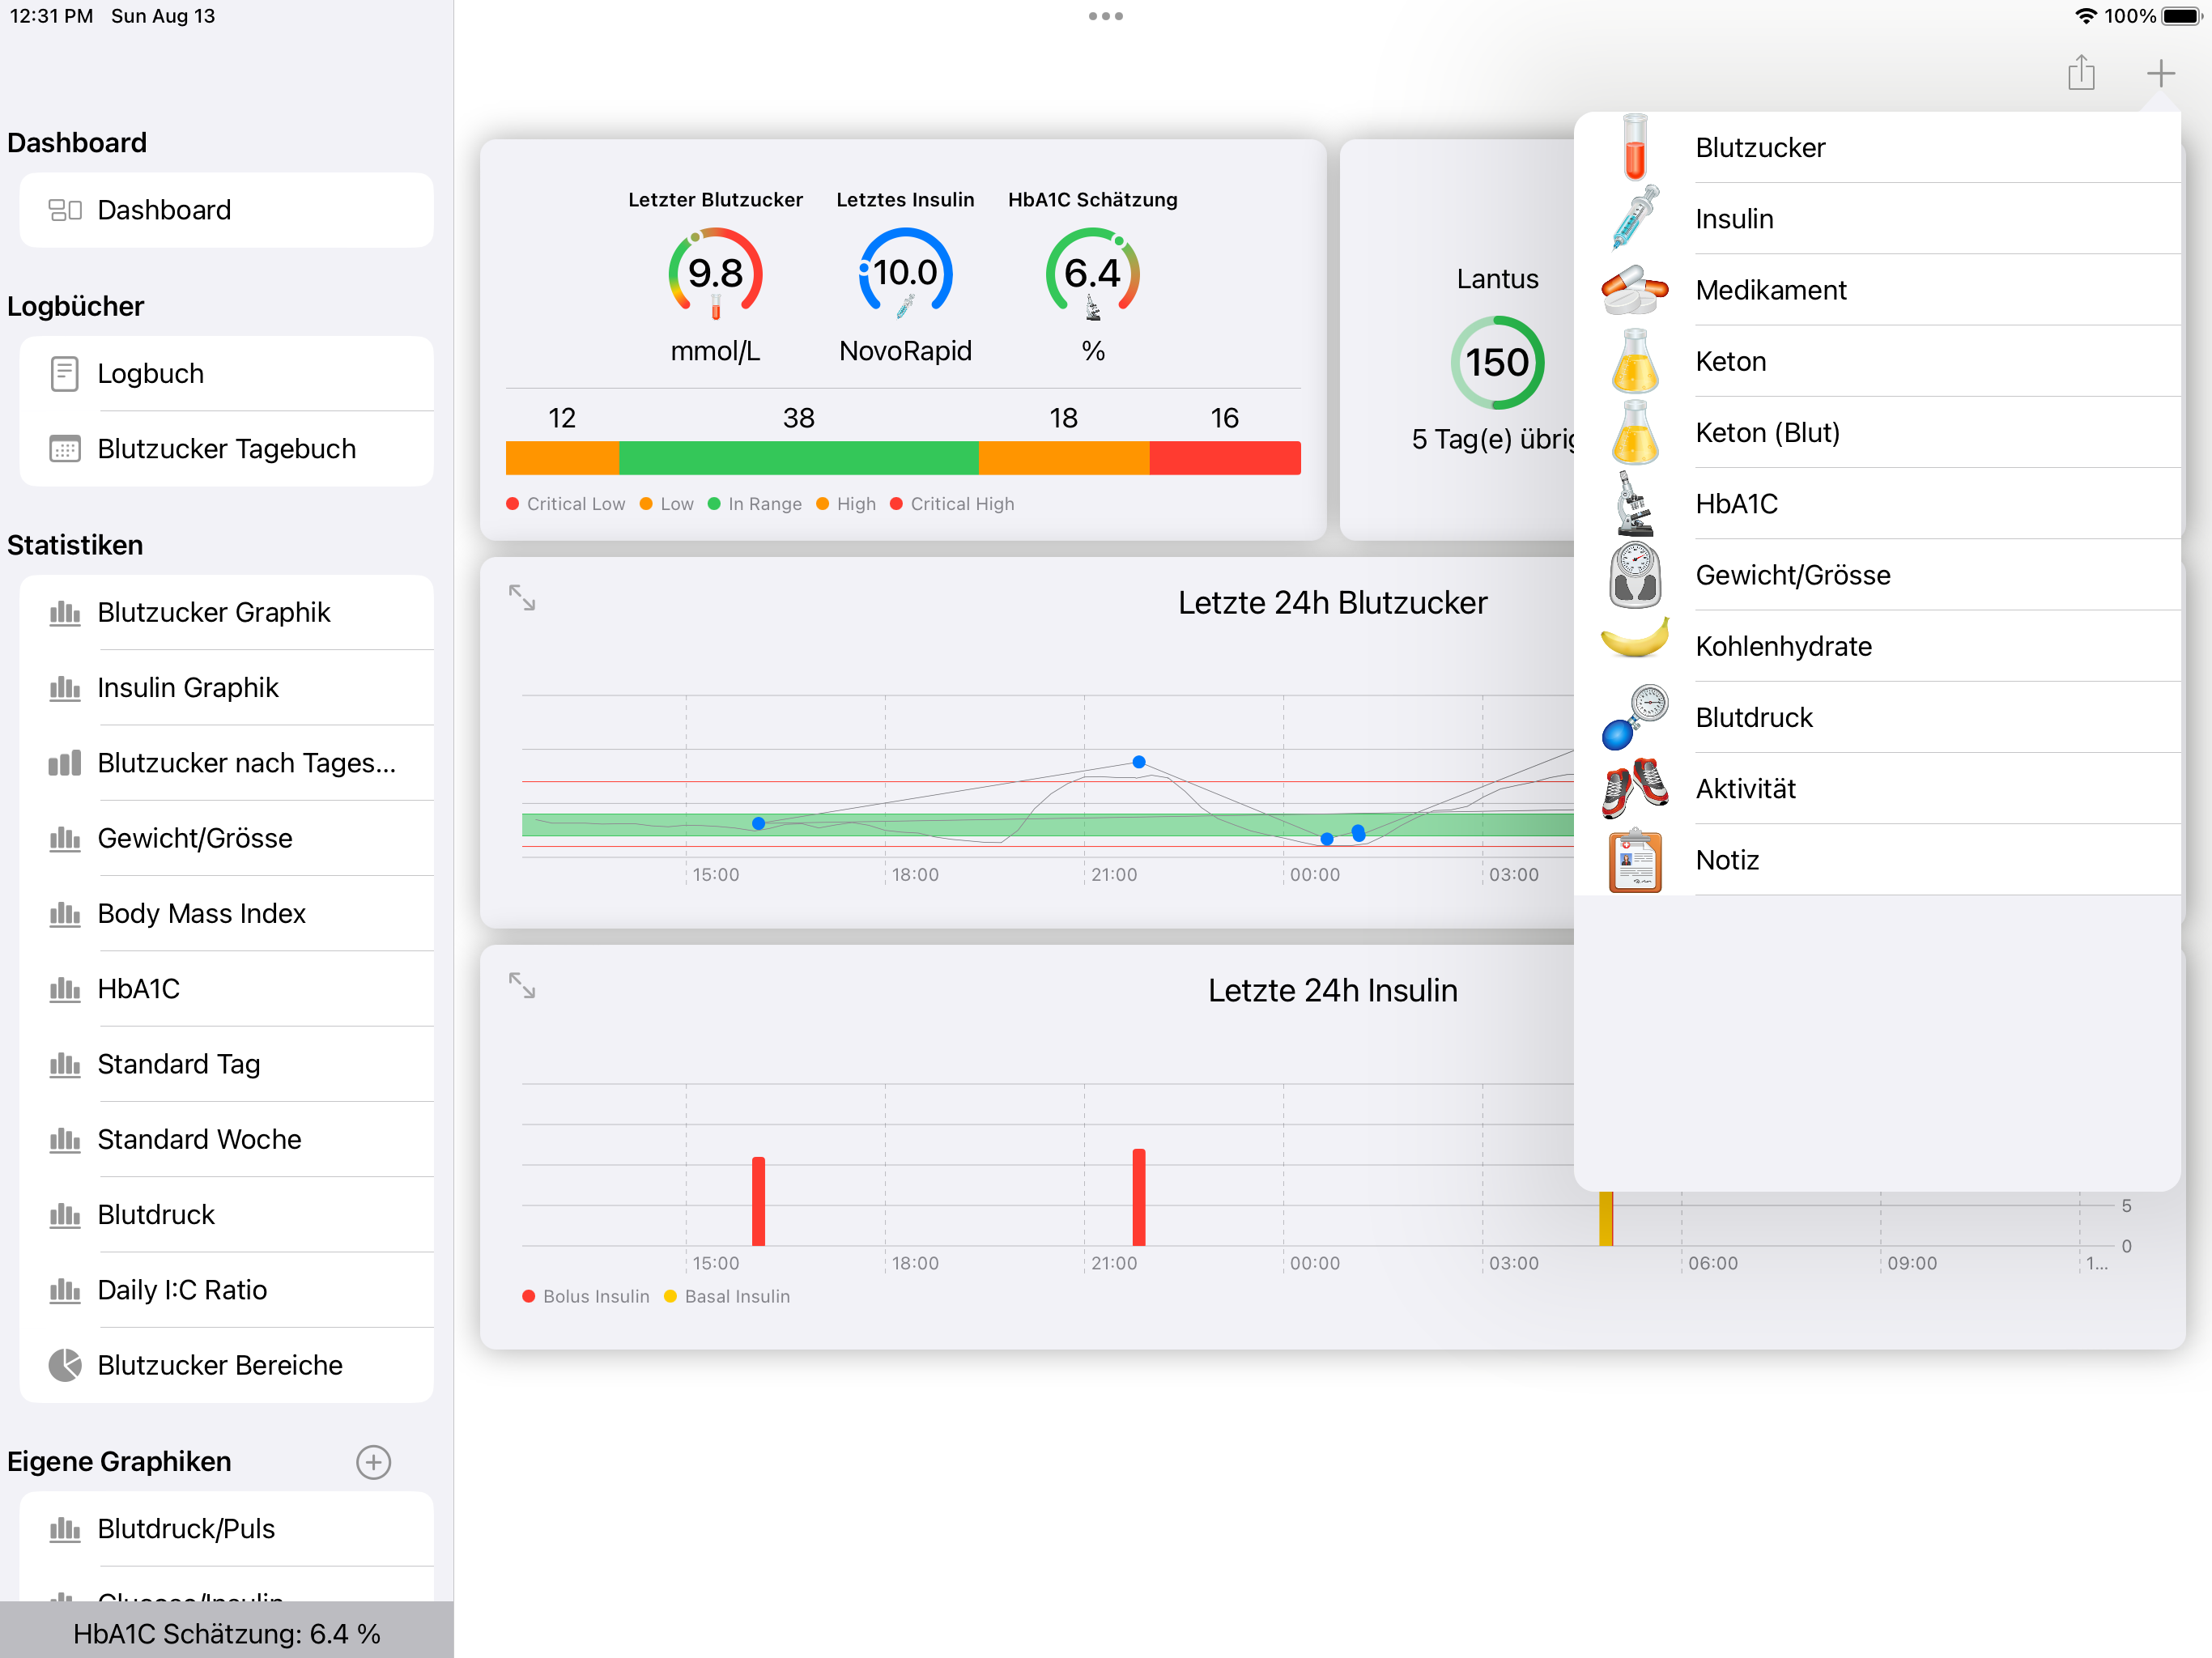Image resolution: width=2212 pixels, height=1658 pixels.
Task: Tap the three-dot multitasking indicator
Action: coord(1106,16)
